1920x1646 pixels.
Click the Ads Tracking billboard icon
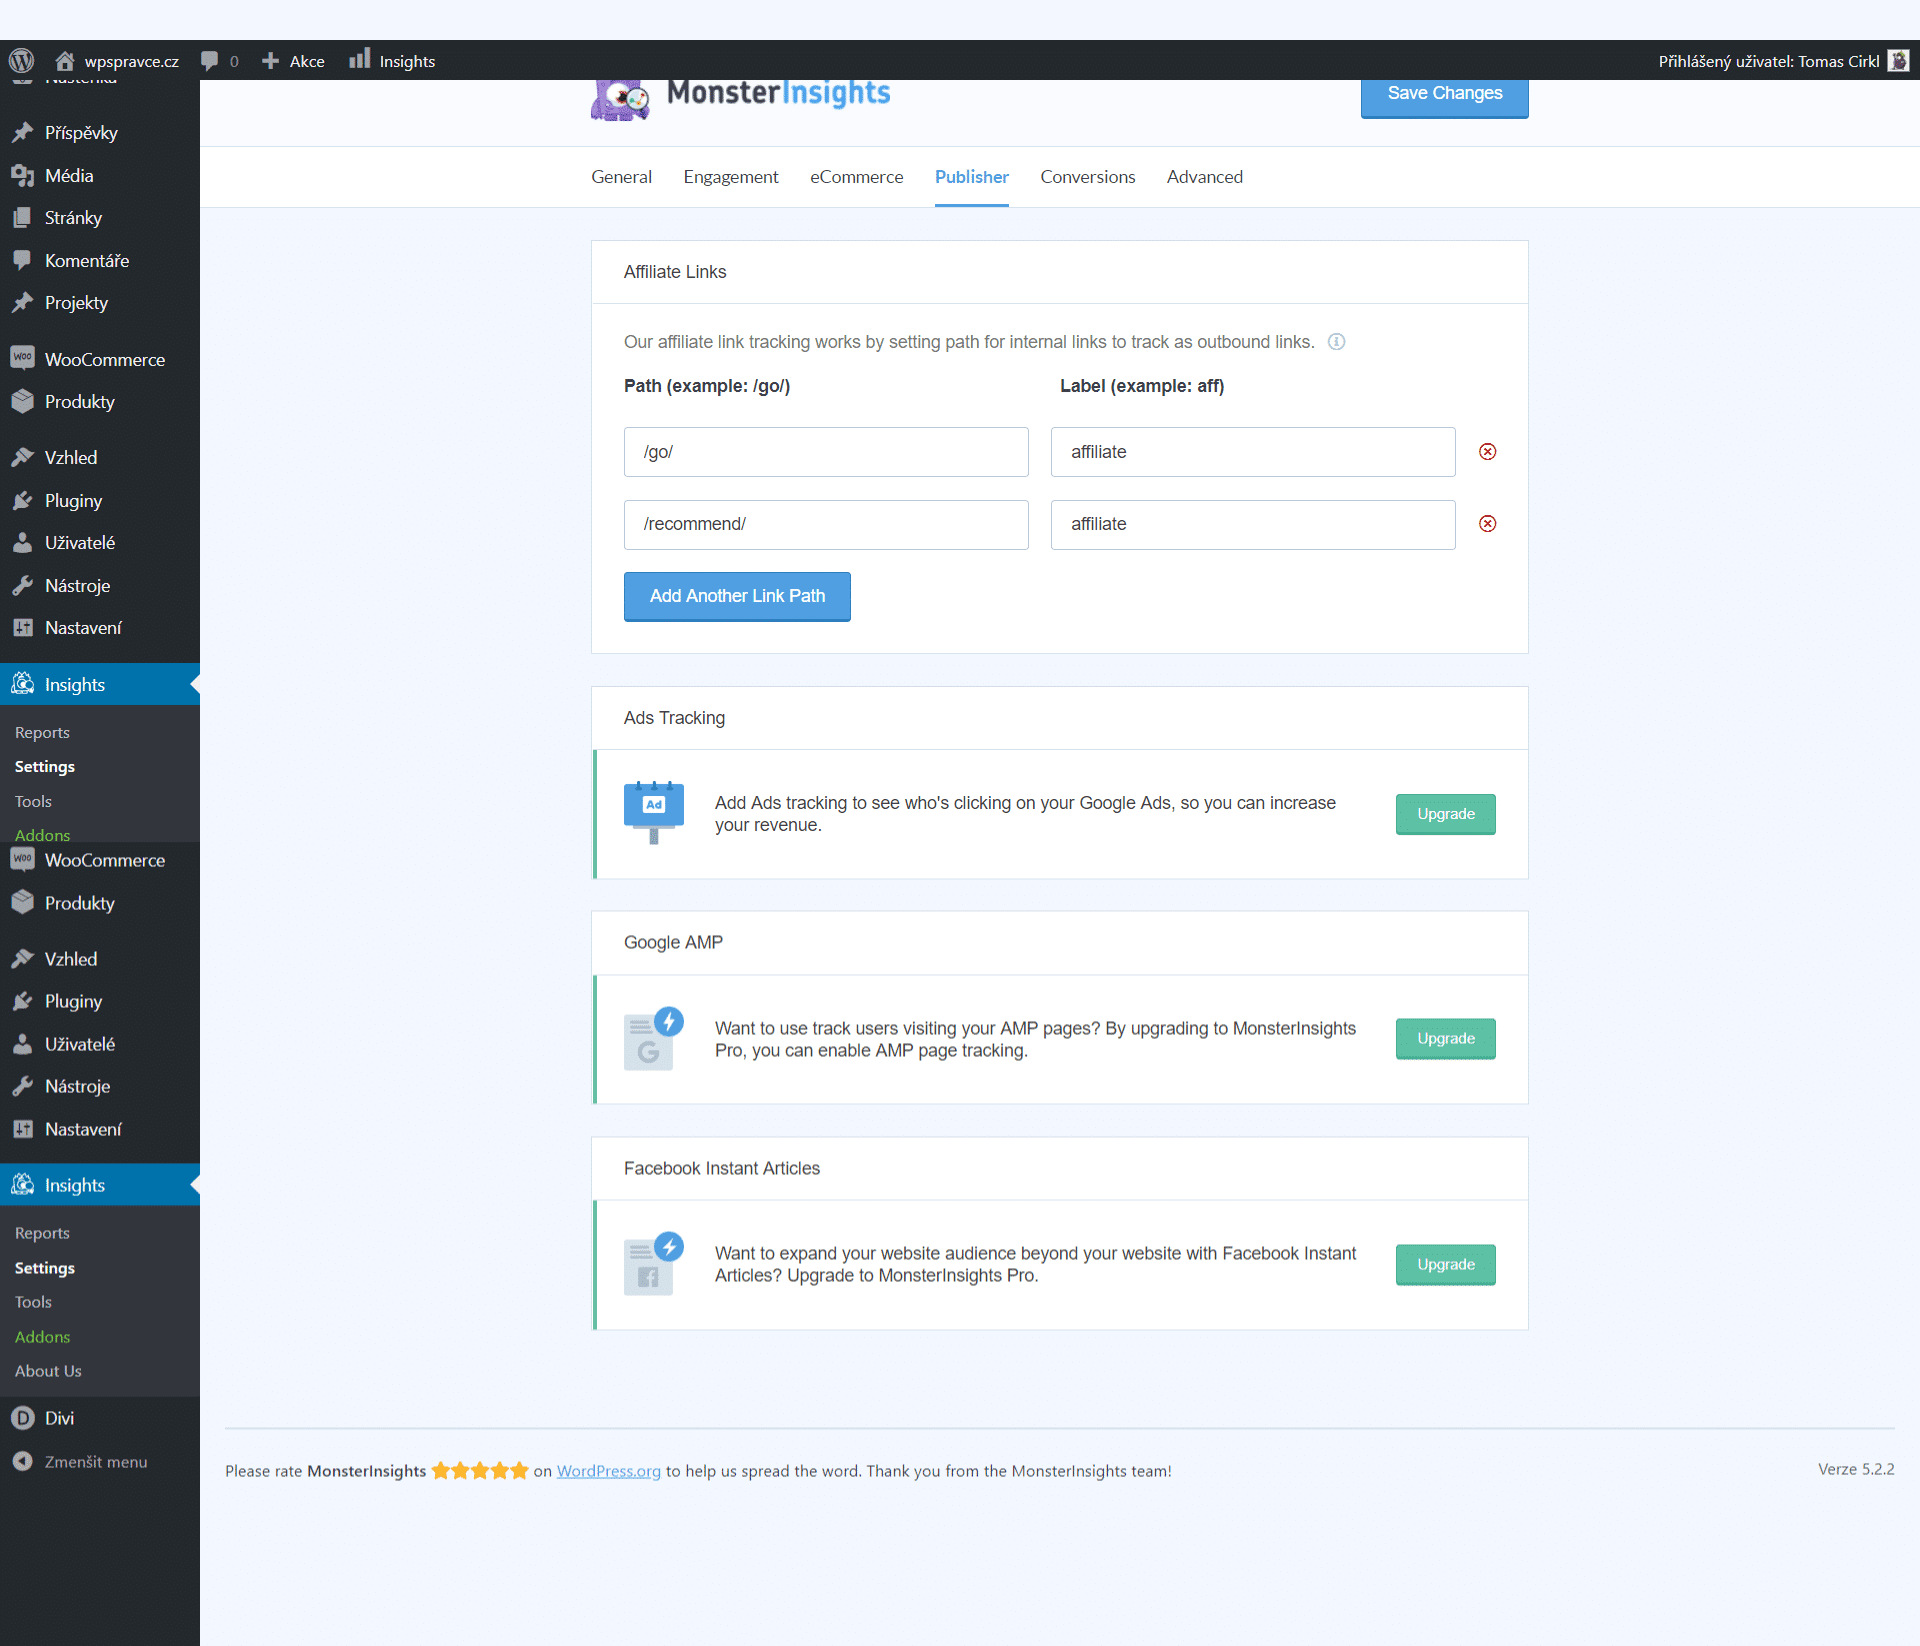(x=654, y=813)
